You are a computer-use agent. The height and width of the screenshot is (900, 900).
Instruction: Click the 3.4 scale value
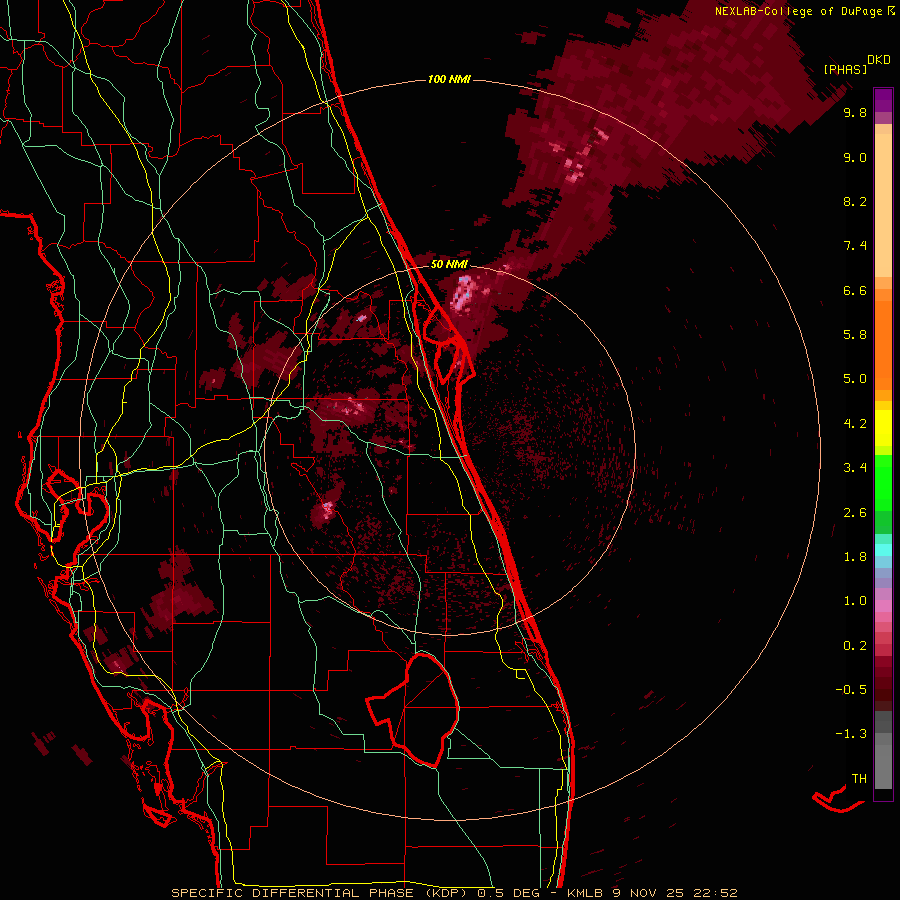(855, 468)
